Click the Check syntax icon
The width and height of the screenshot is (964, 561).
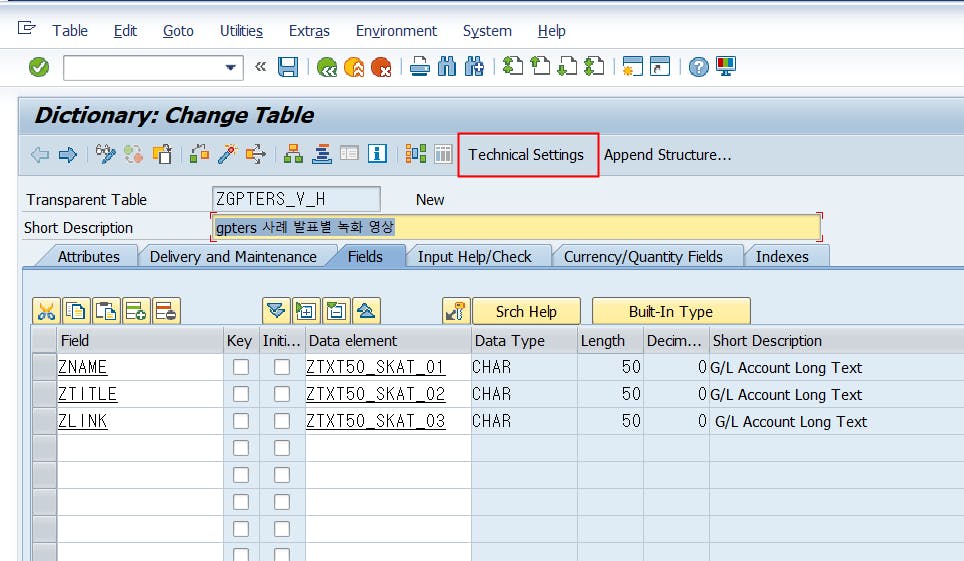coord(199,154)
